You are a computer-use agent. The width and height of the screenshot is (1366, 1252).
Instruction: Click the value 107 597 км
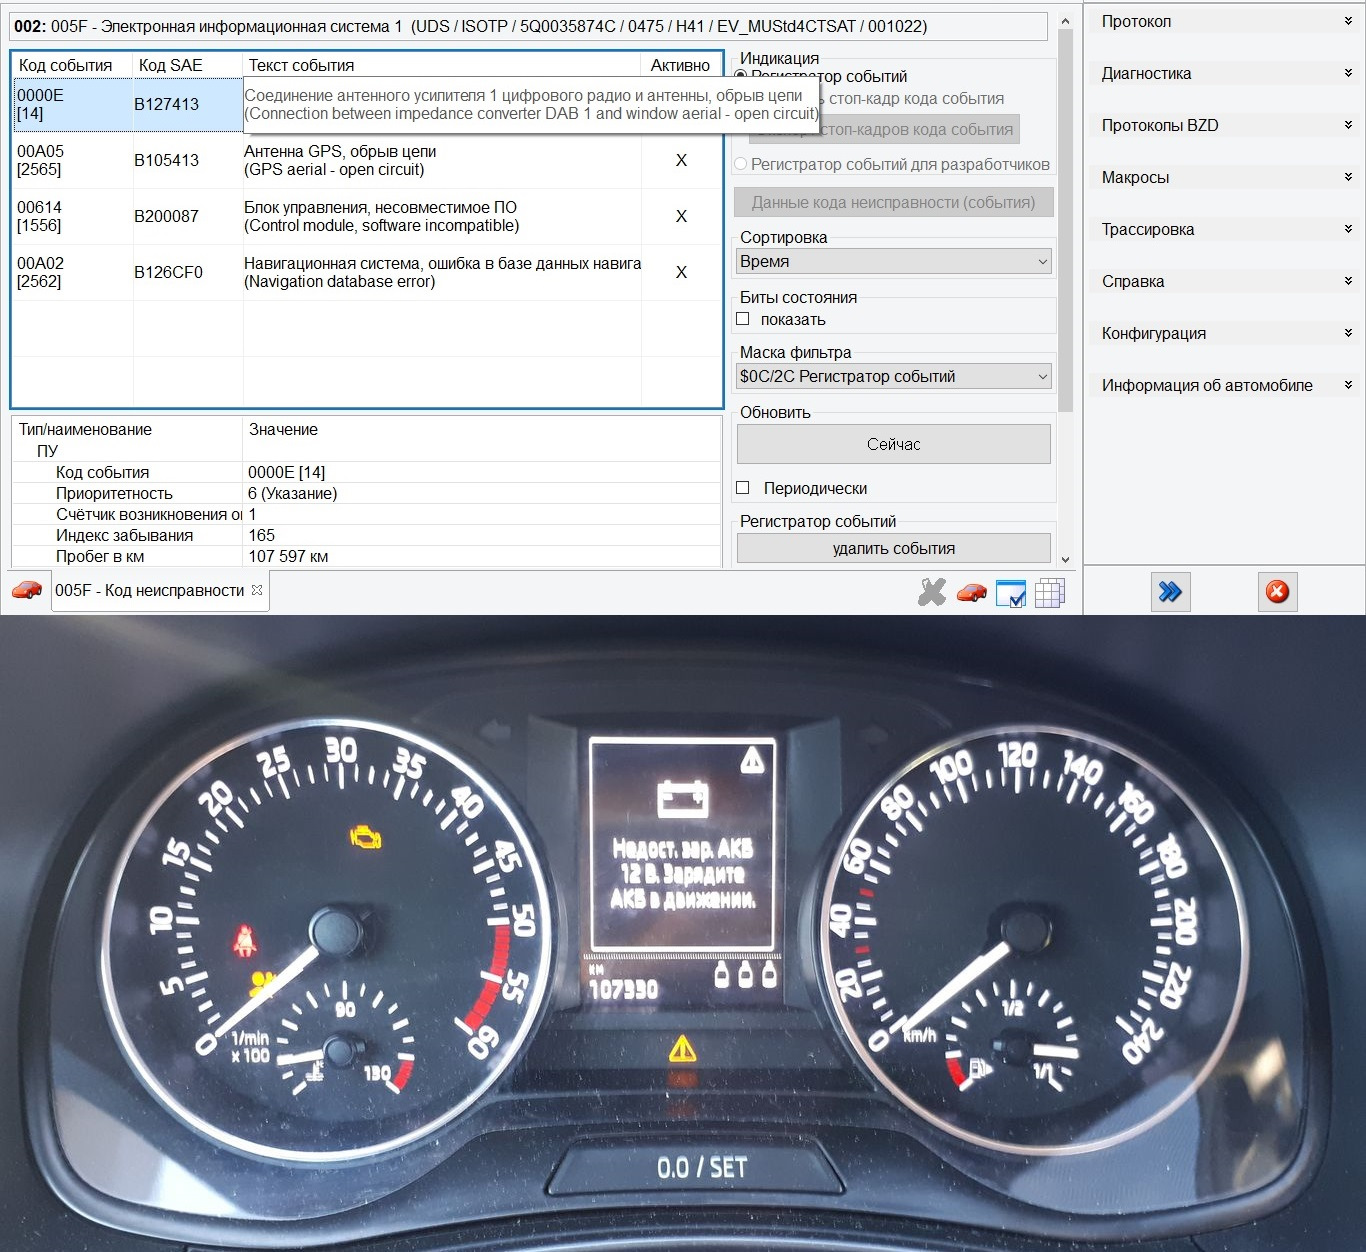(x=288, y=556)
